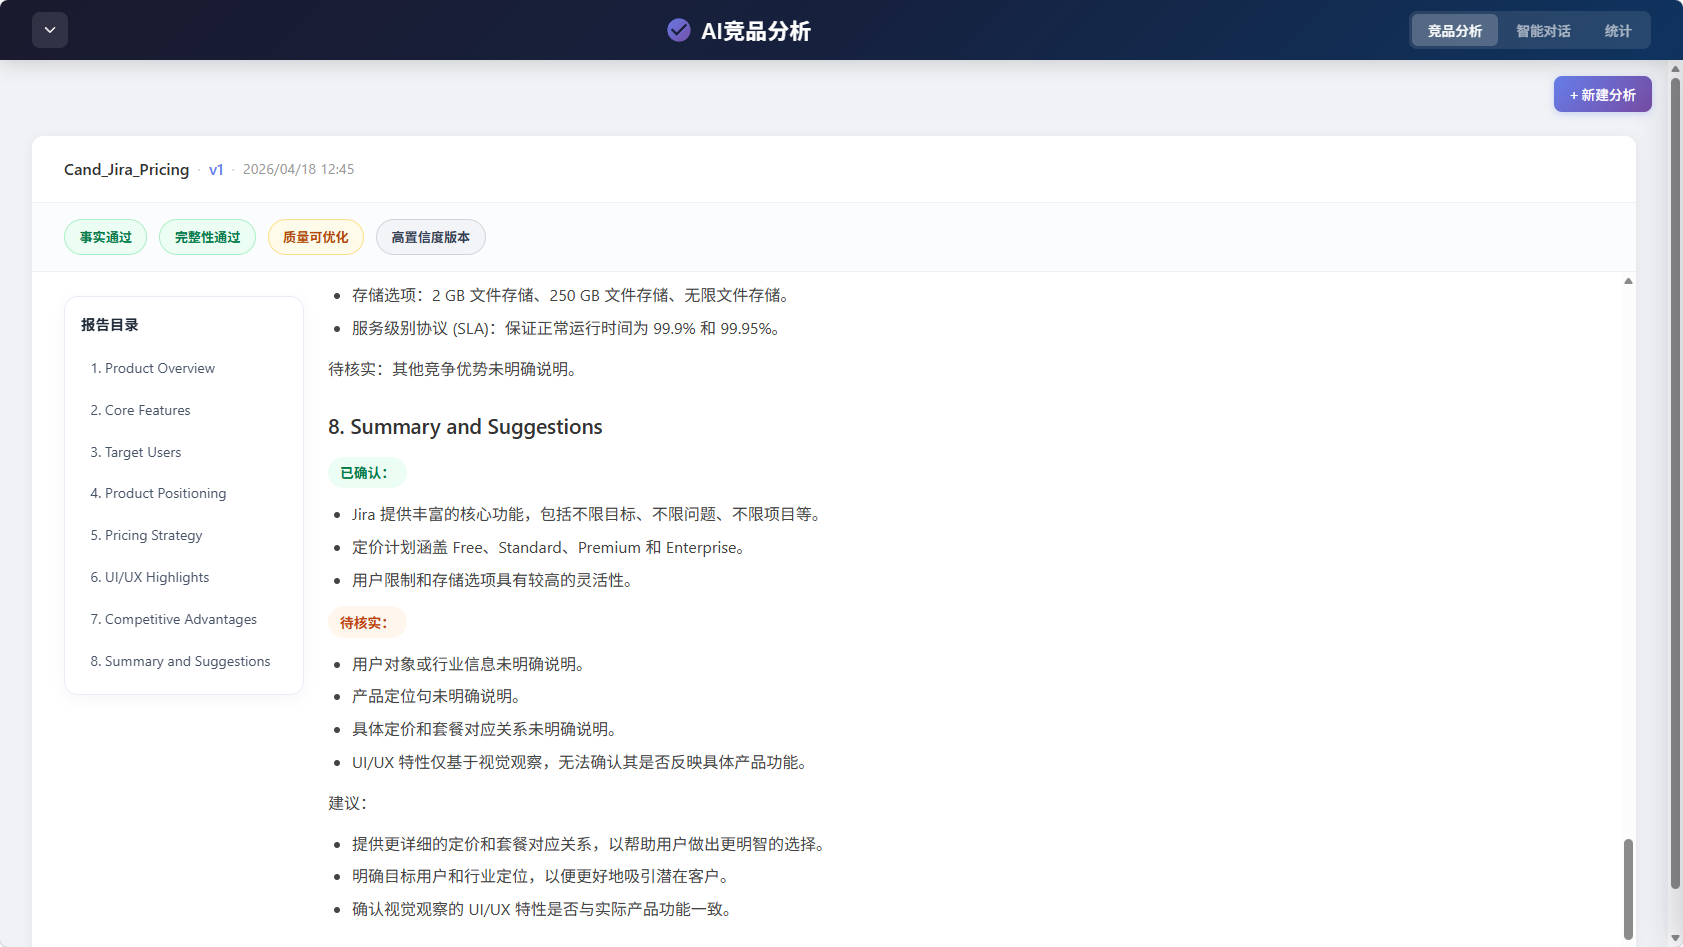
Task: Switch to the 竞品分析 tab
Action: pos(1454,31)
